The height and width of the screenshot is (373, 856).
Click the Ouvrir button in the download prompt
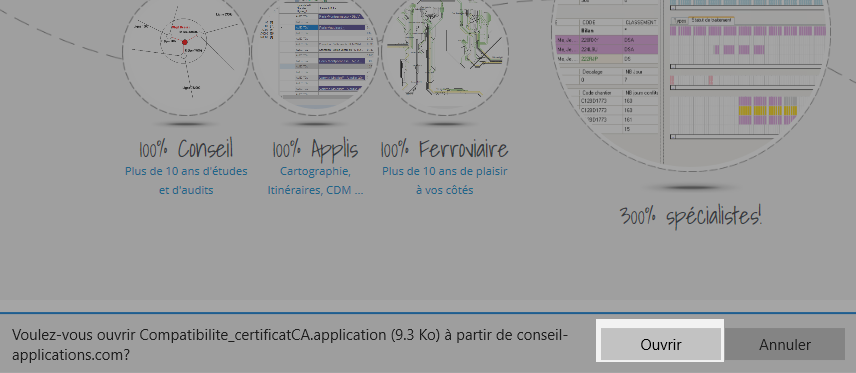pos(660,345)
